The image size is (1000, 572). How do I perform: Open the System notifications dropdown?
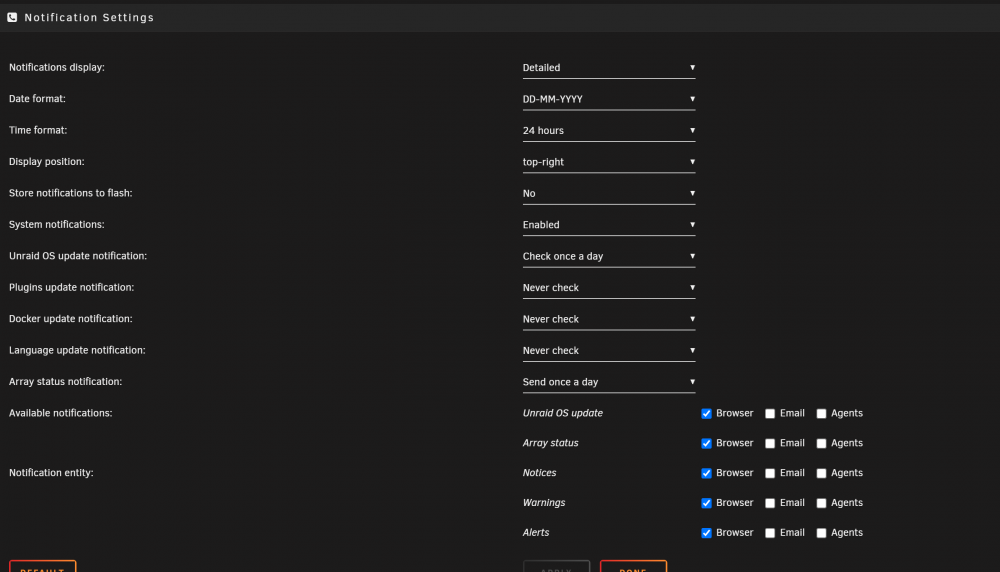pos(608,224)
